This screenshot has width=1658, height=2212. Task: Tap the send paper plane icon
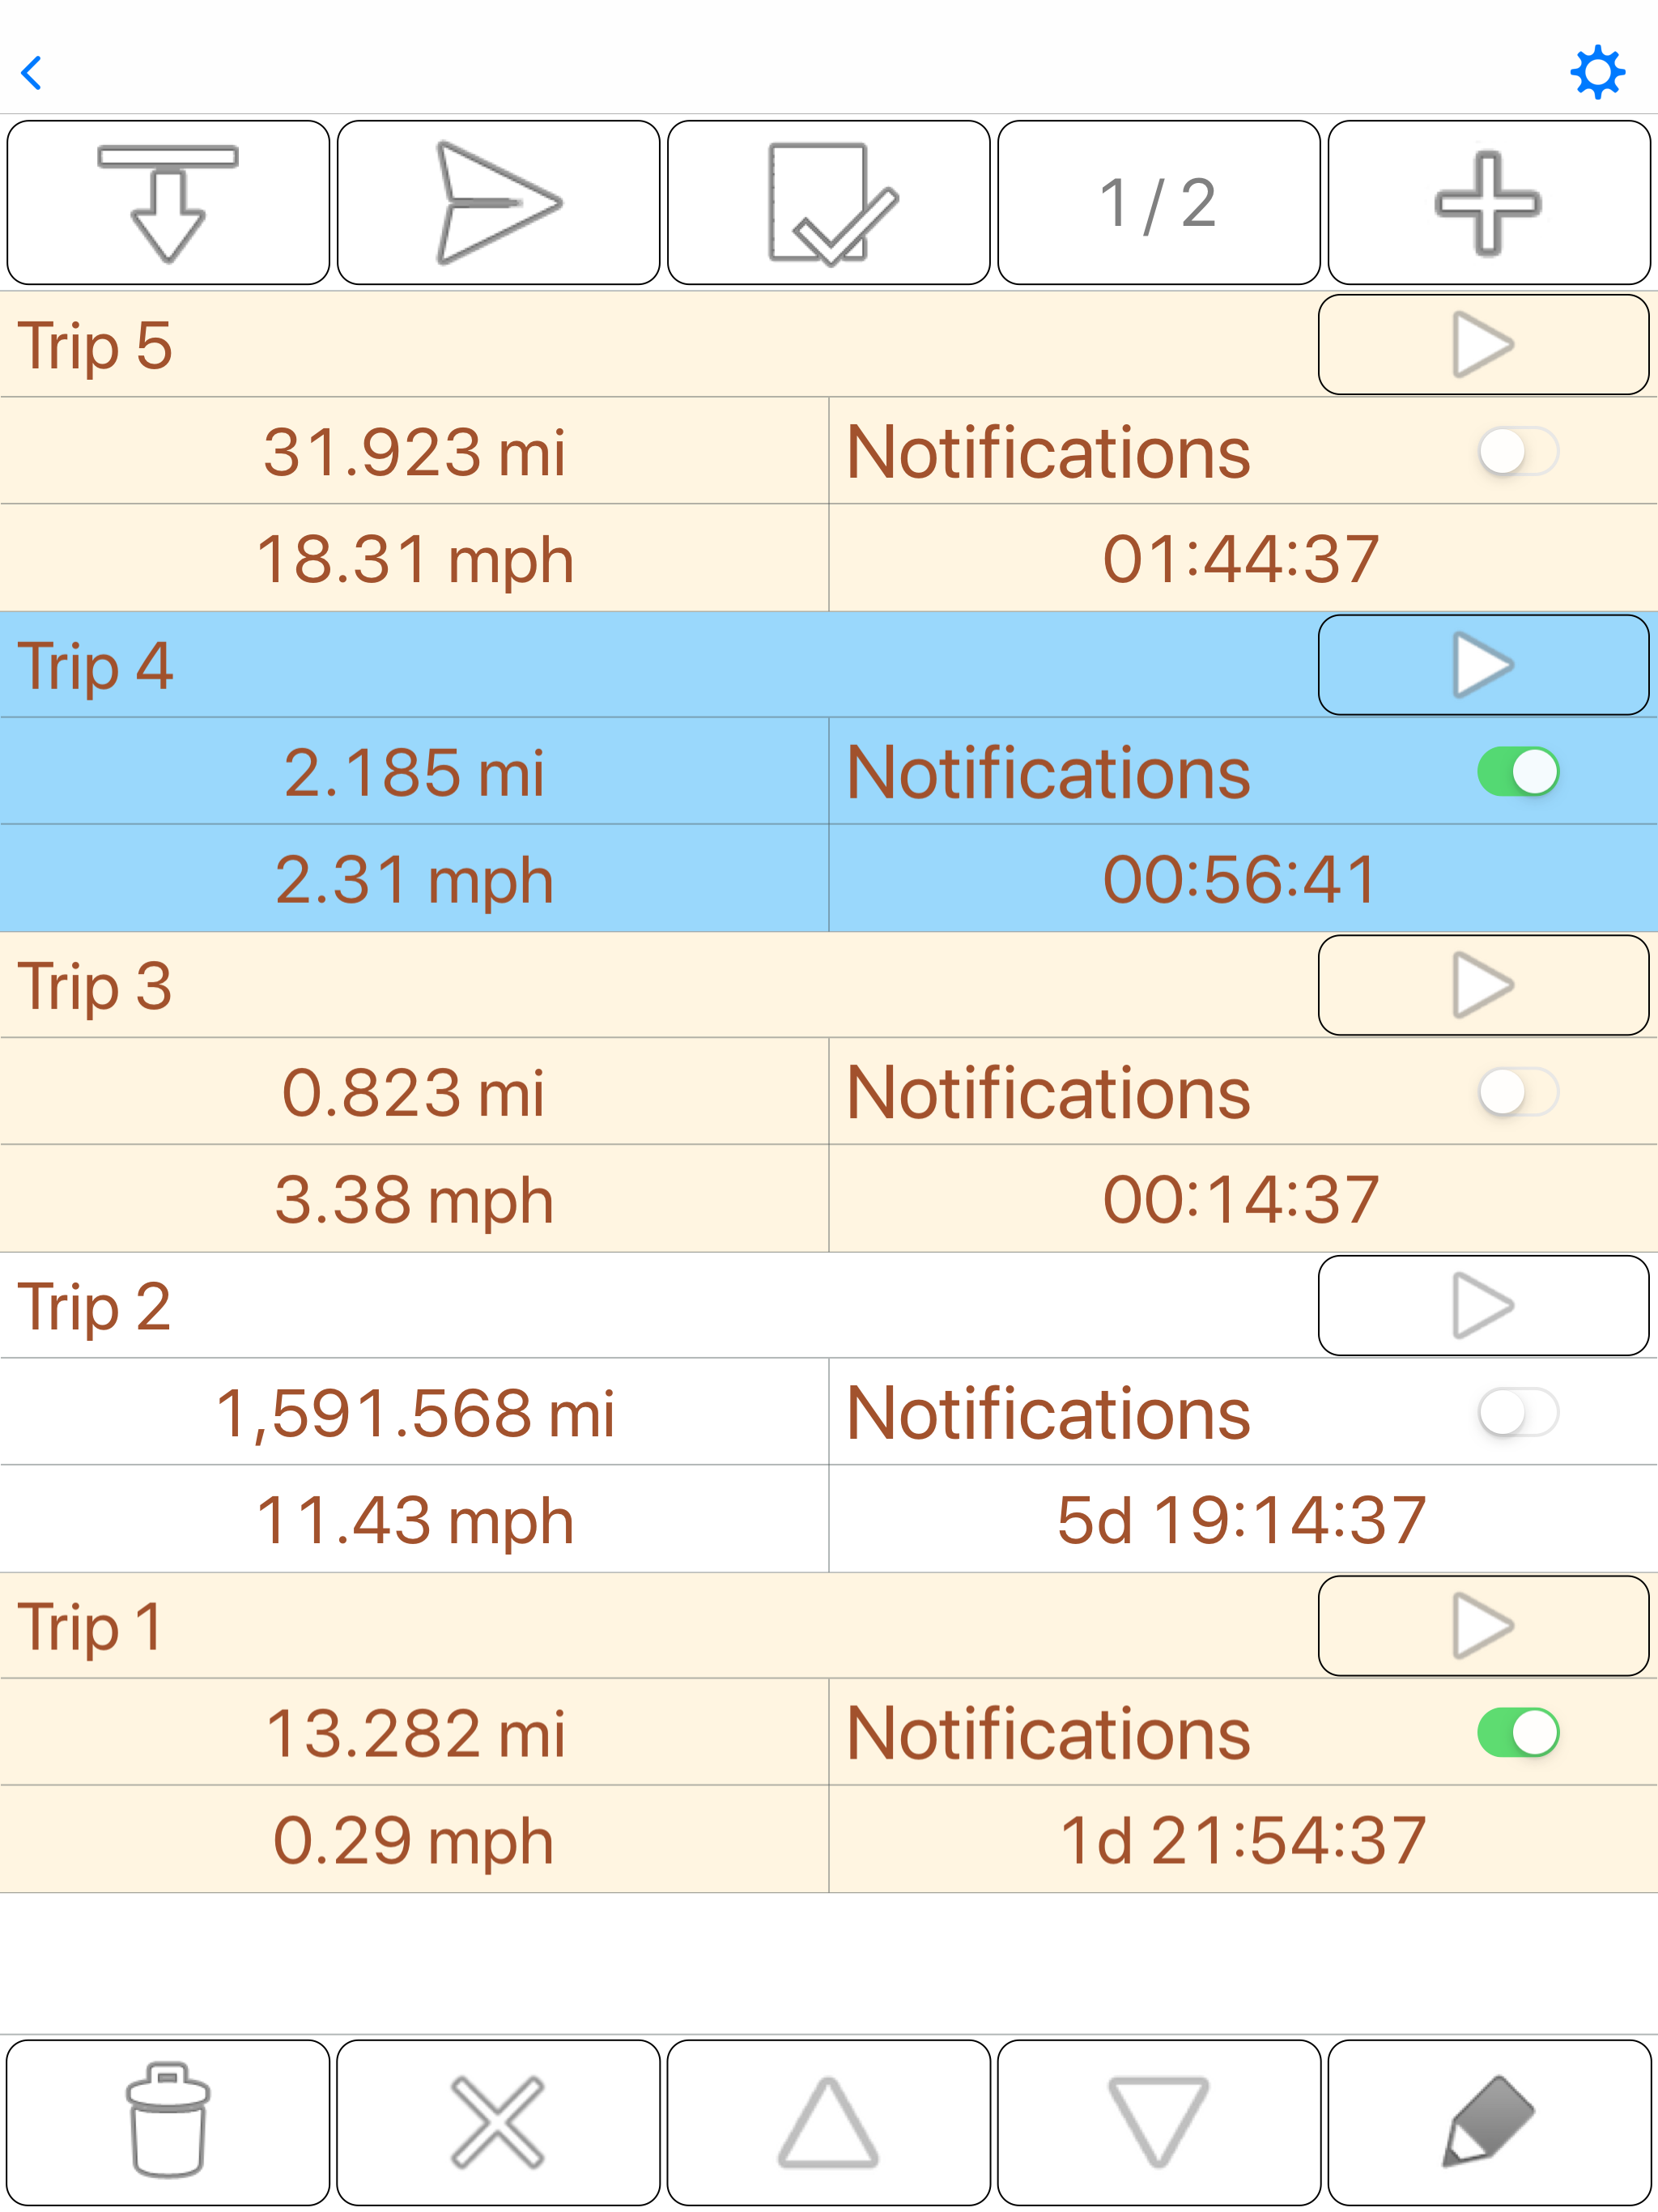click(x=498, y=203)
